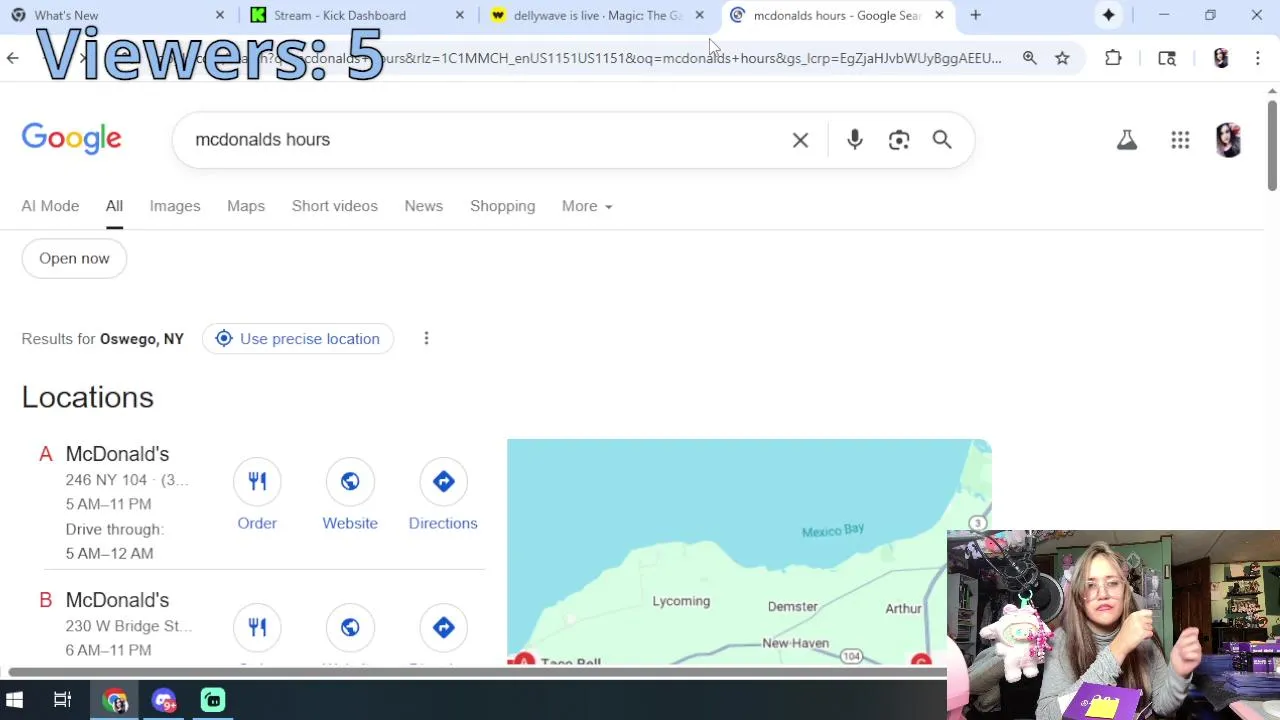Close the What's New tab

(220, 15)
